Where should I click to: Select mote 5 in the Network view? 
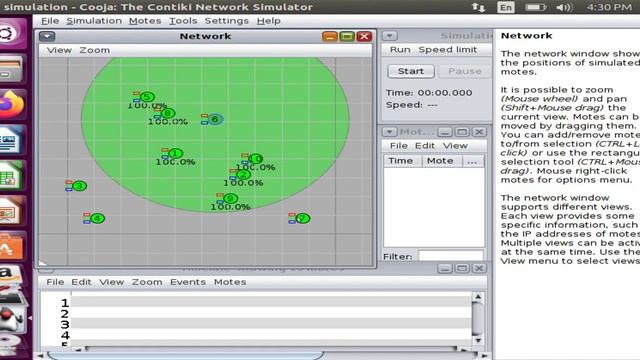147,97
